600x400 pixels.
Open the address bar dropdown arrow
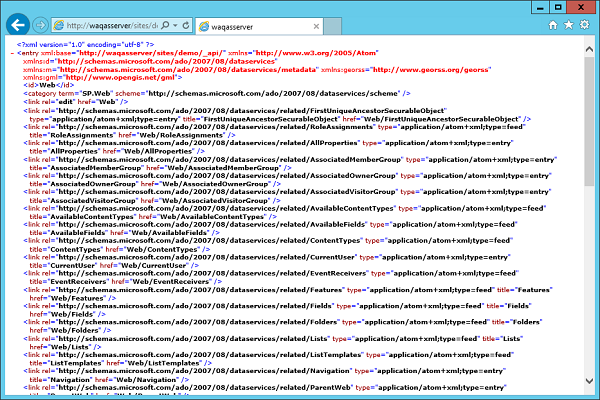pyautogui.click(x=175, y=25)
